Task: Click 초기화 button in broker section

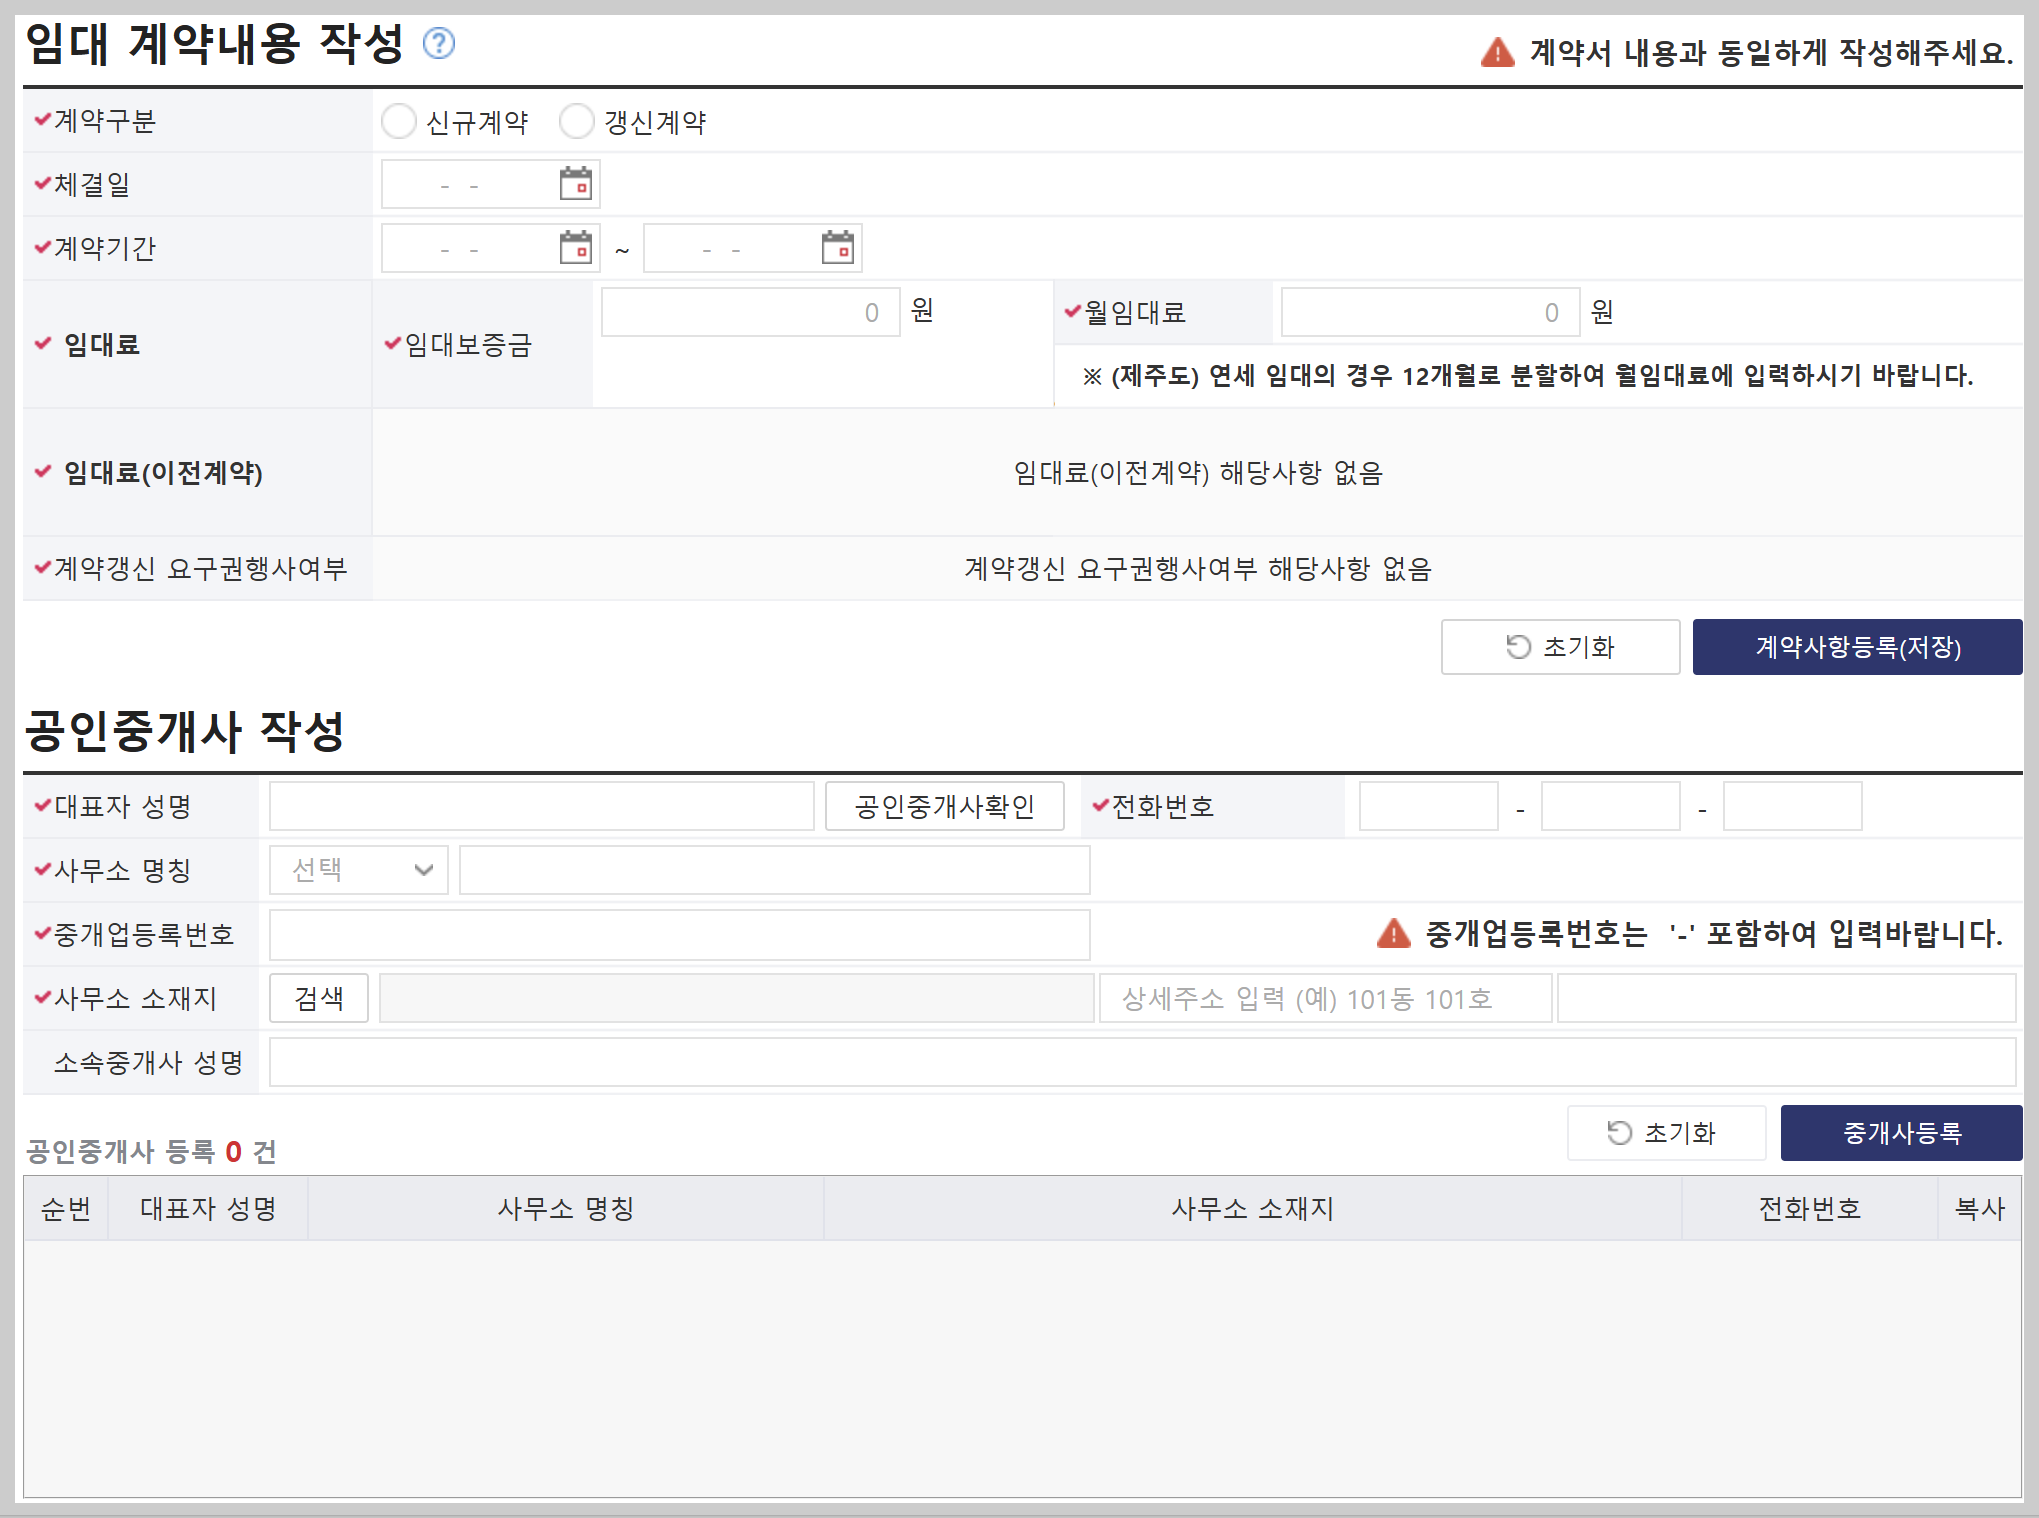Action: (x=1666, y=1133)
